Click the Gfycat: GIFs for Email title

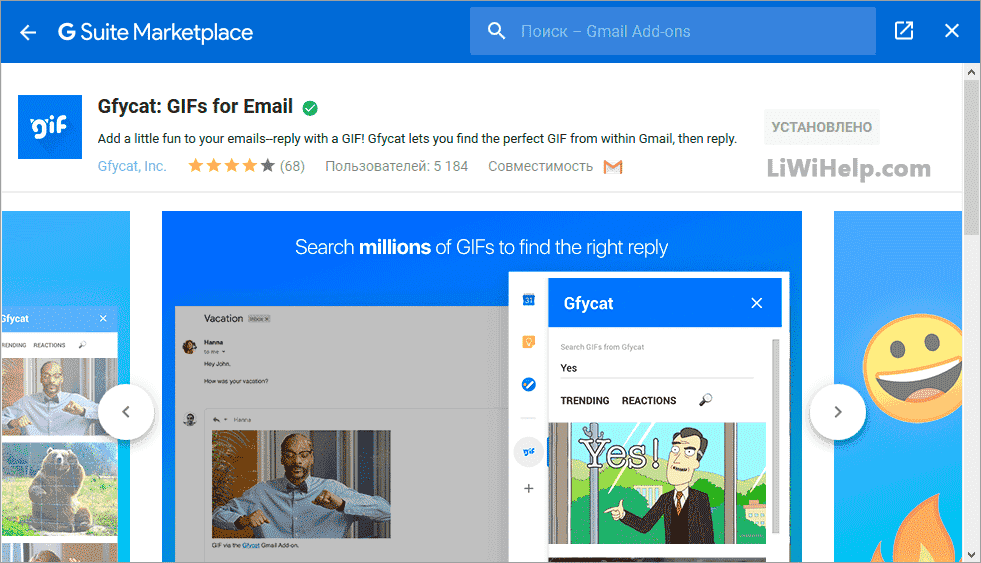[195, 107]
